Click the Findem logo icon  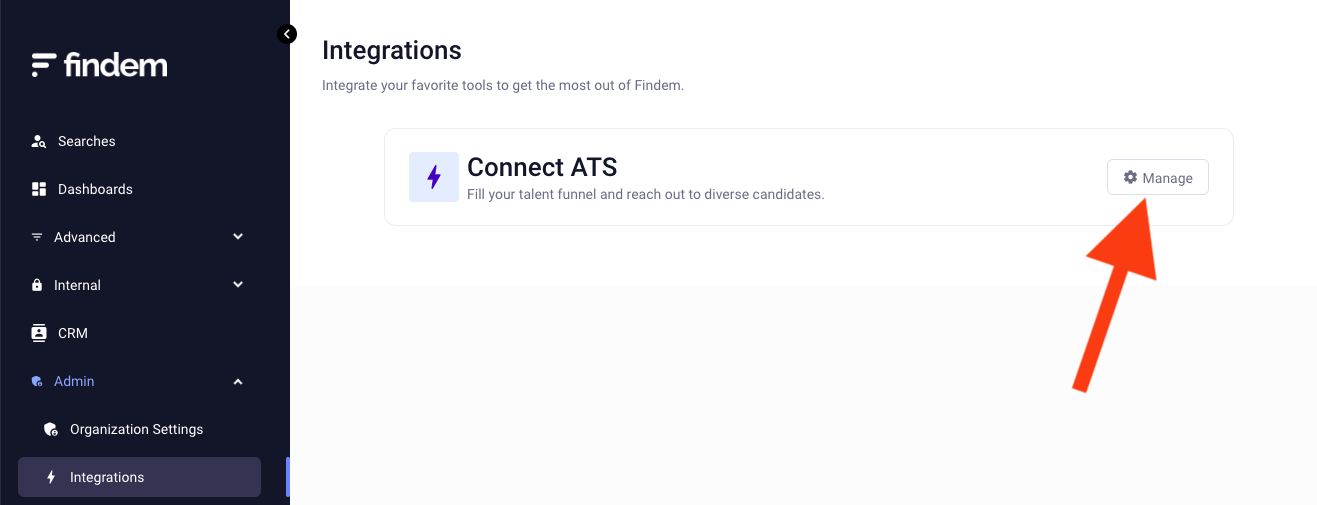(x=43, y=65)
